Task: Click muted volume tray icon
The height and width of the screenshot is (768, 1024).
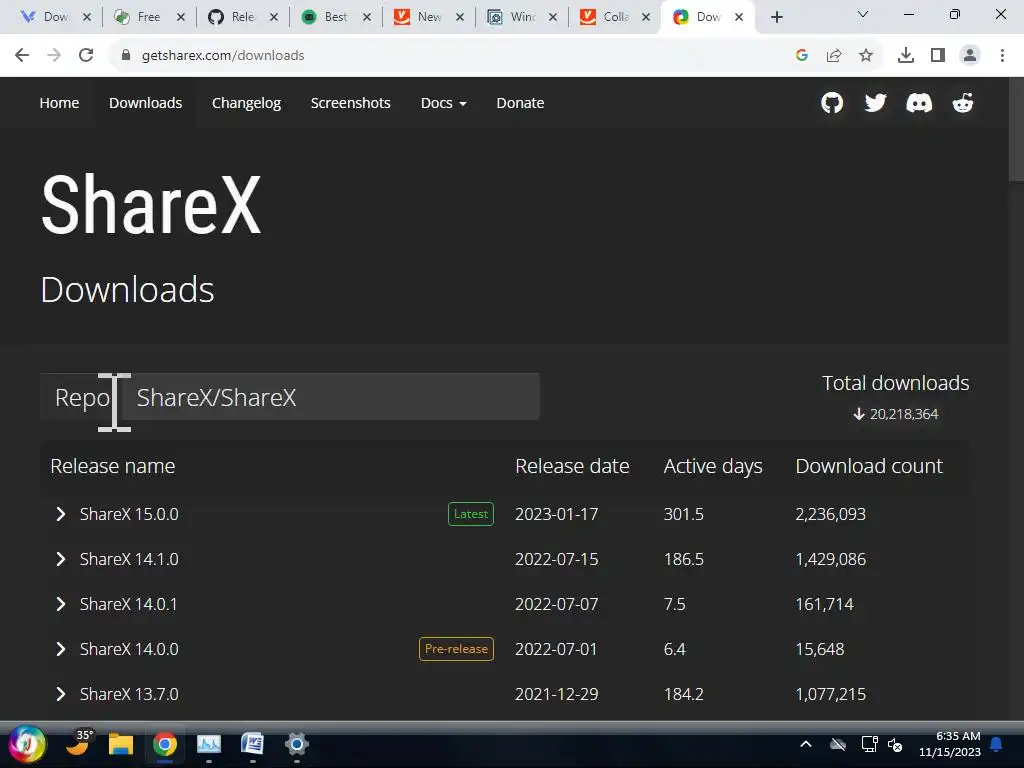Action: click(895, 744)
